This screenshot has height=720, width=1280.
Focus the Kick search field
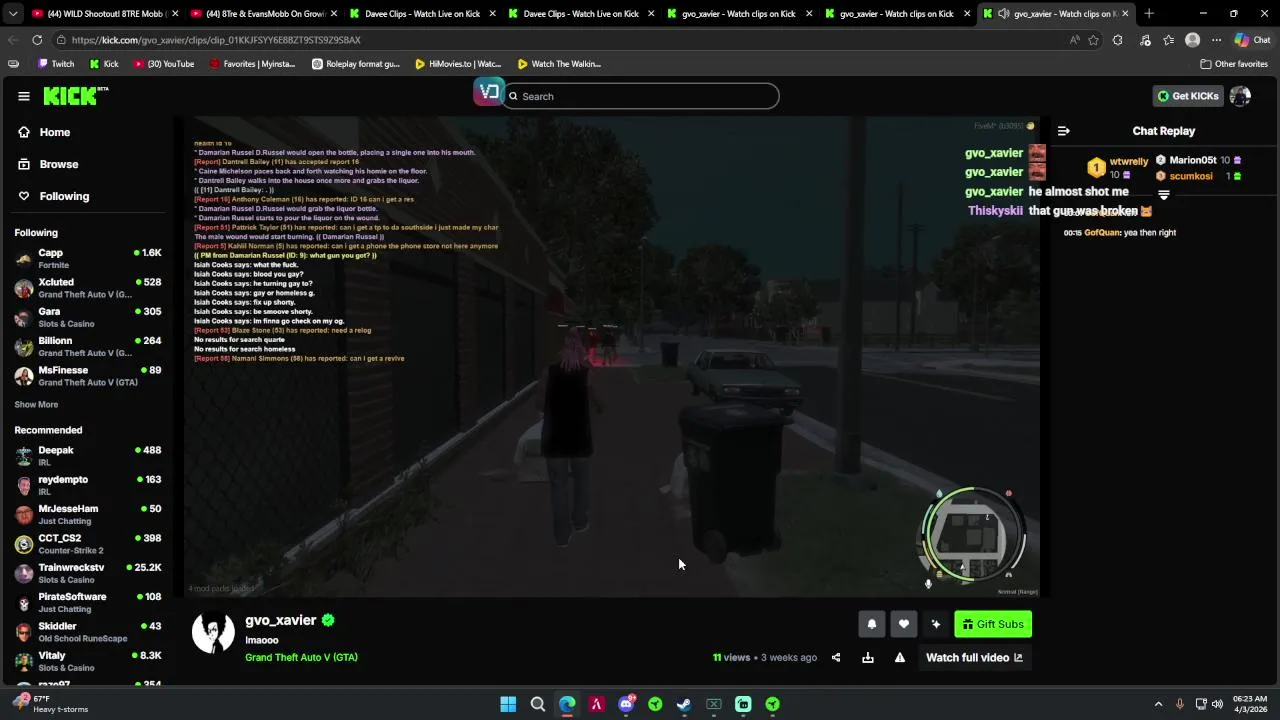[x=640, y=96]
